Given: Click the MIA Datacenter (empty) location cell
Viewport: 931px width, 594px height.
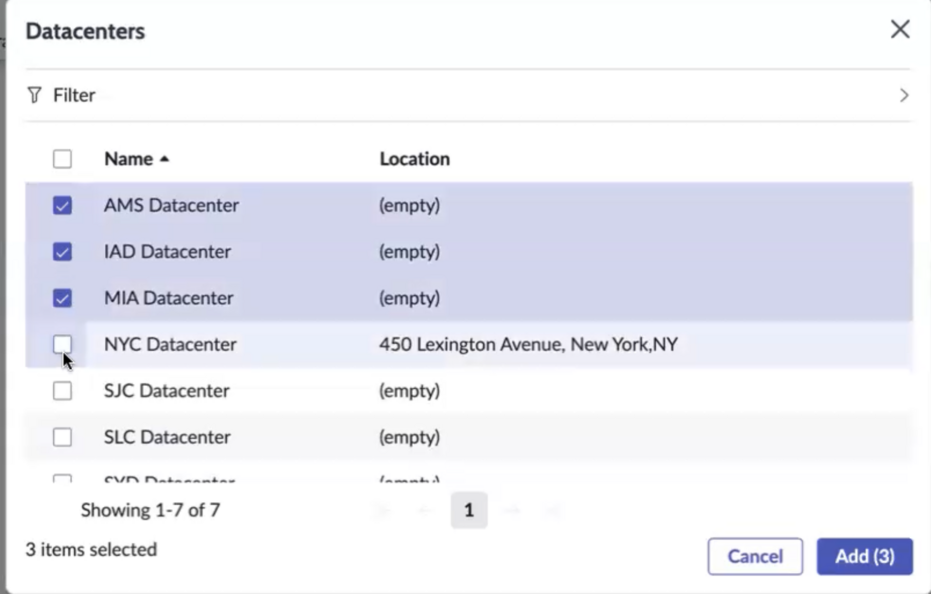Looking at the screenshot, I should tap(410, 298).
